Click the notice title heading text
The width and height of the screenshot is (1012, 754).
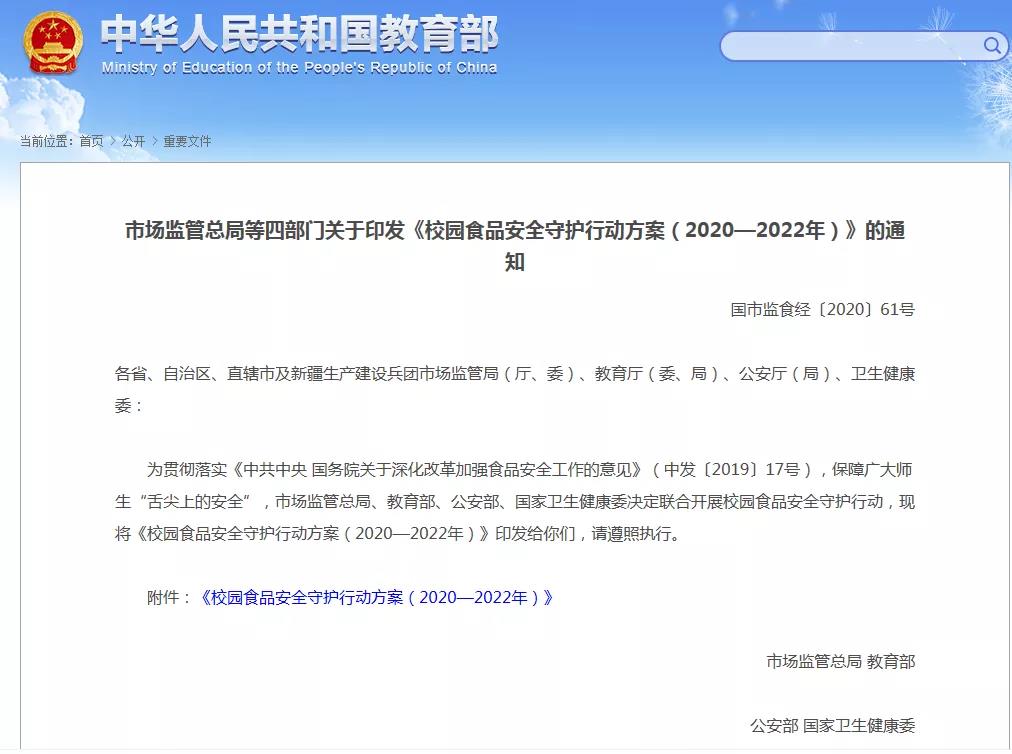515,245
